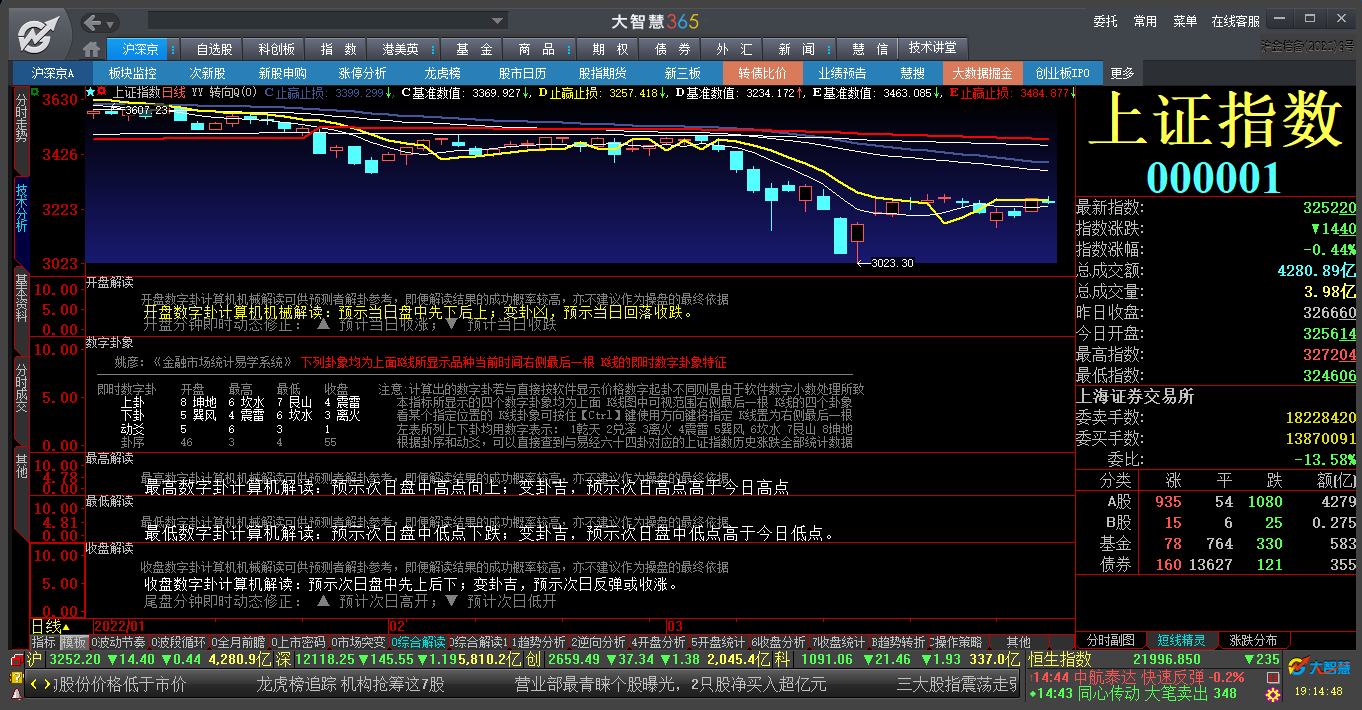
Task: Select the 波动节奏 indicator tab
Action: click(118, 642)
